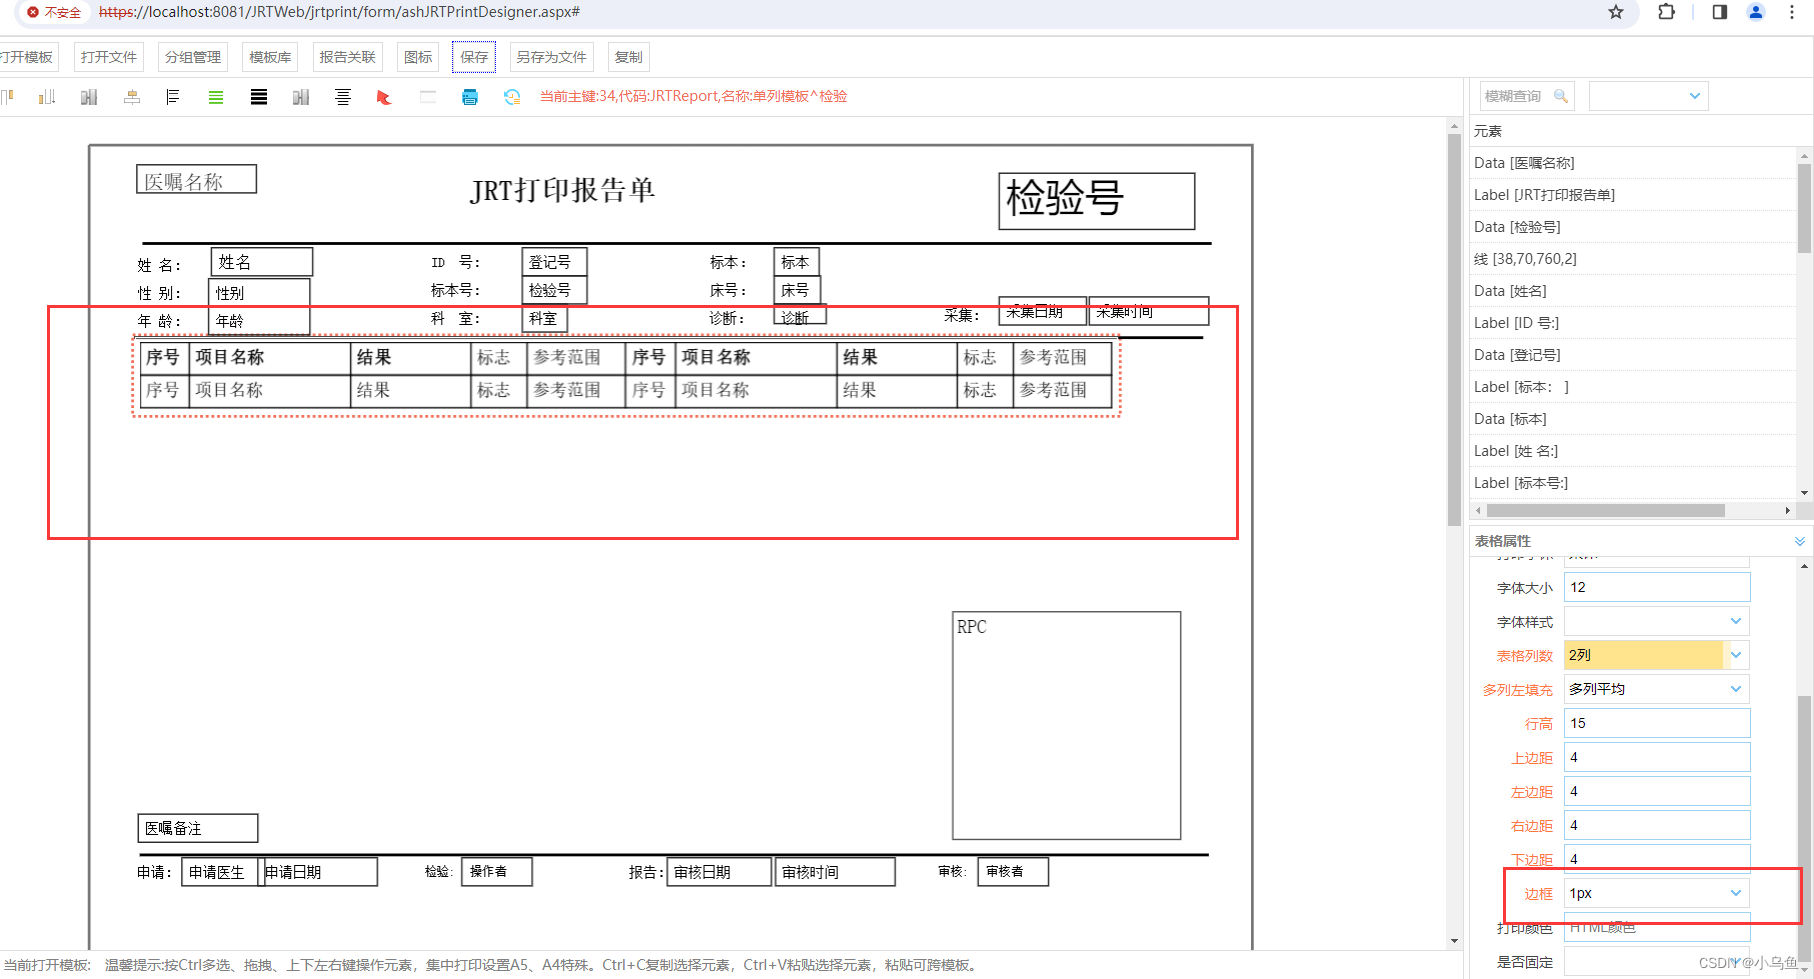Select Label [标本号:] in element list
Image resolution: width=1814 pixels, height=979 pixels.
[x=1634, y=483]
